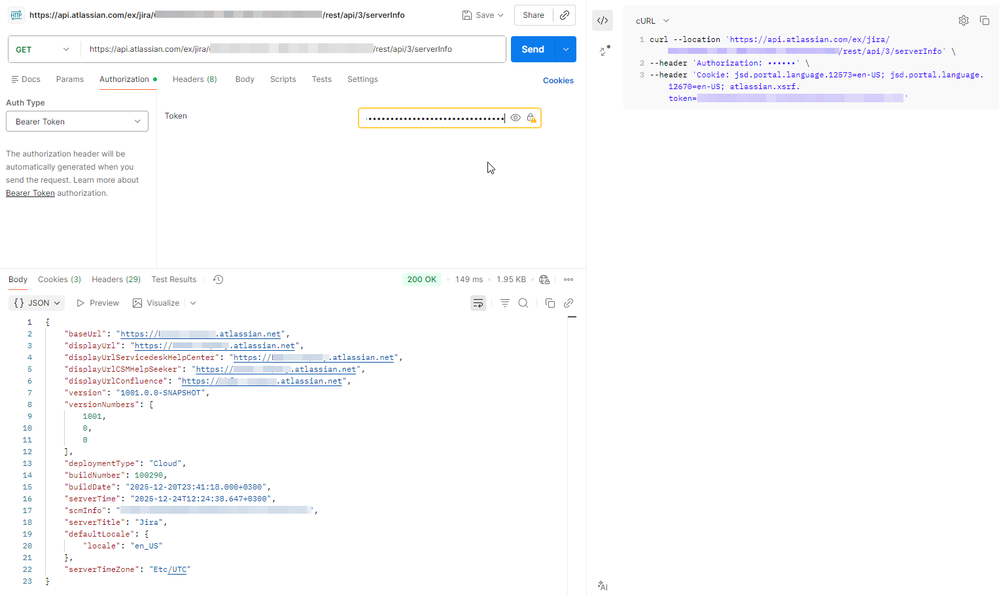This screenshot has height=595, width=999.
Task: Send the request
Action: (x=533, y=49)
